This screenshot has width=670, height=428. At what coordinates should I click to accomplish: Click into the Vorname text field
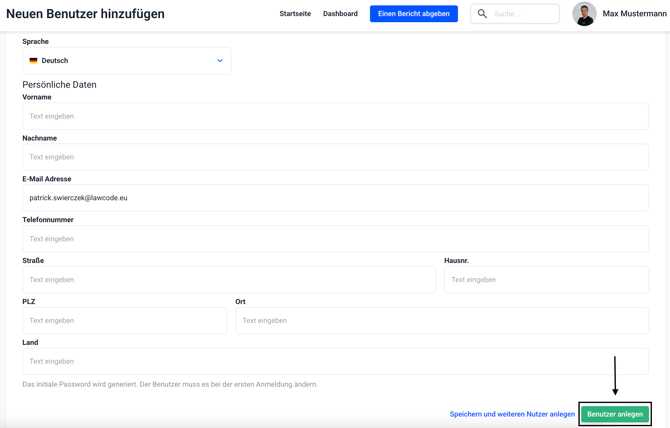[x=335, y=116]
